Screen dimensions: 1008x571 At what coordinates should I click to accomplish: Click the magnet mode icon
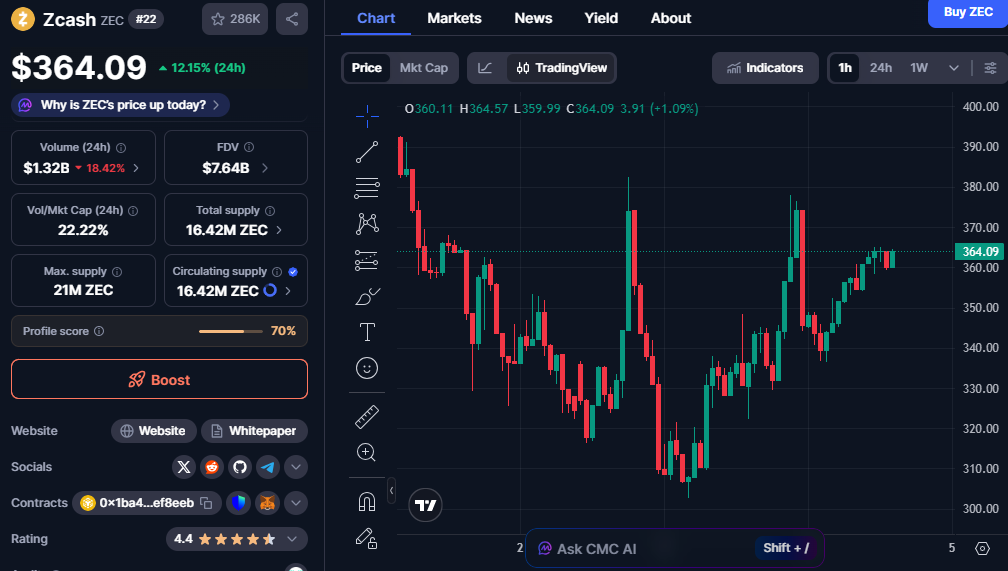click(x=367, y=502)
